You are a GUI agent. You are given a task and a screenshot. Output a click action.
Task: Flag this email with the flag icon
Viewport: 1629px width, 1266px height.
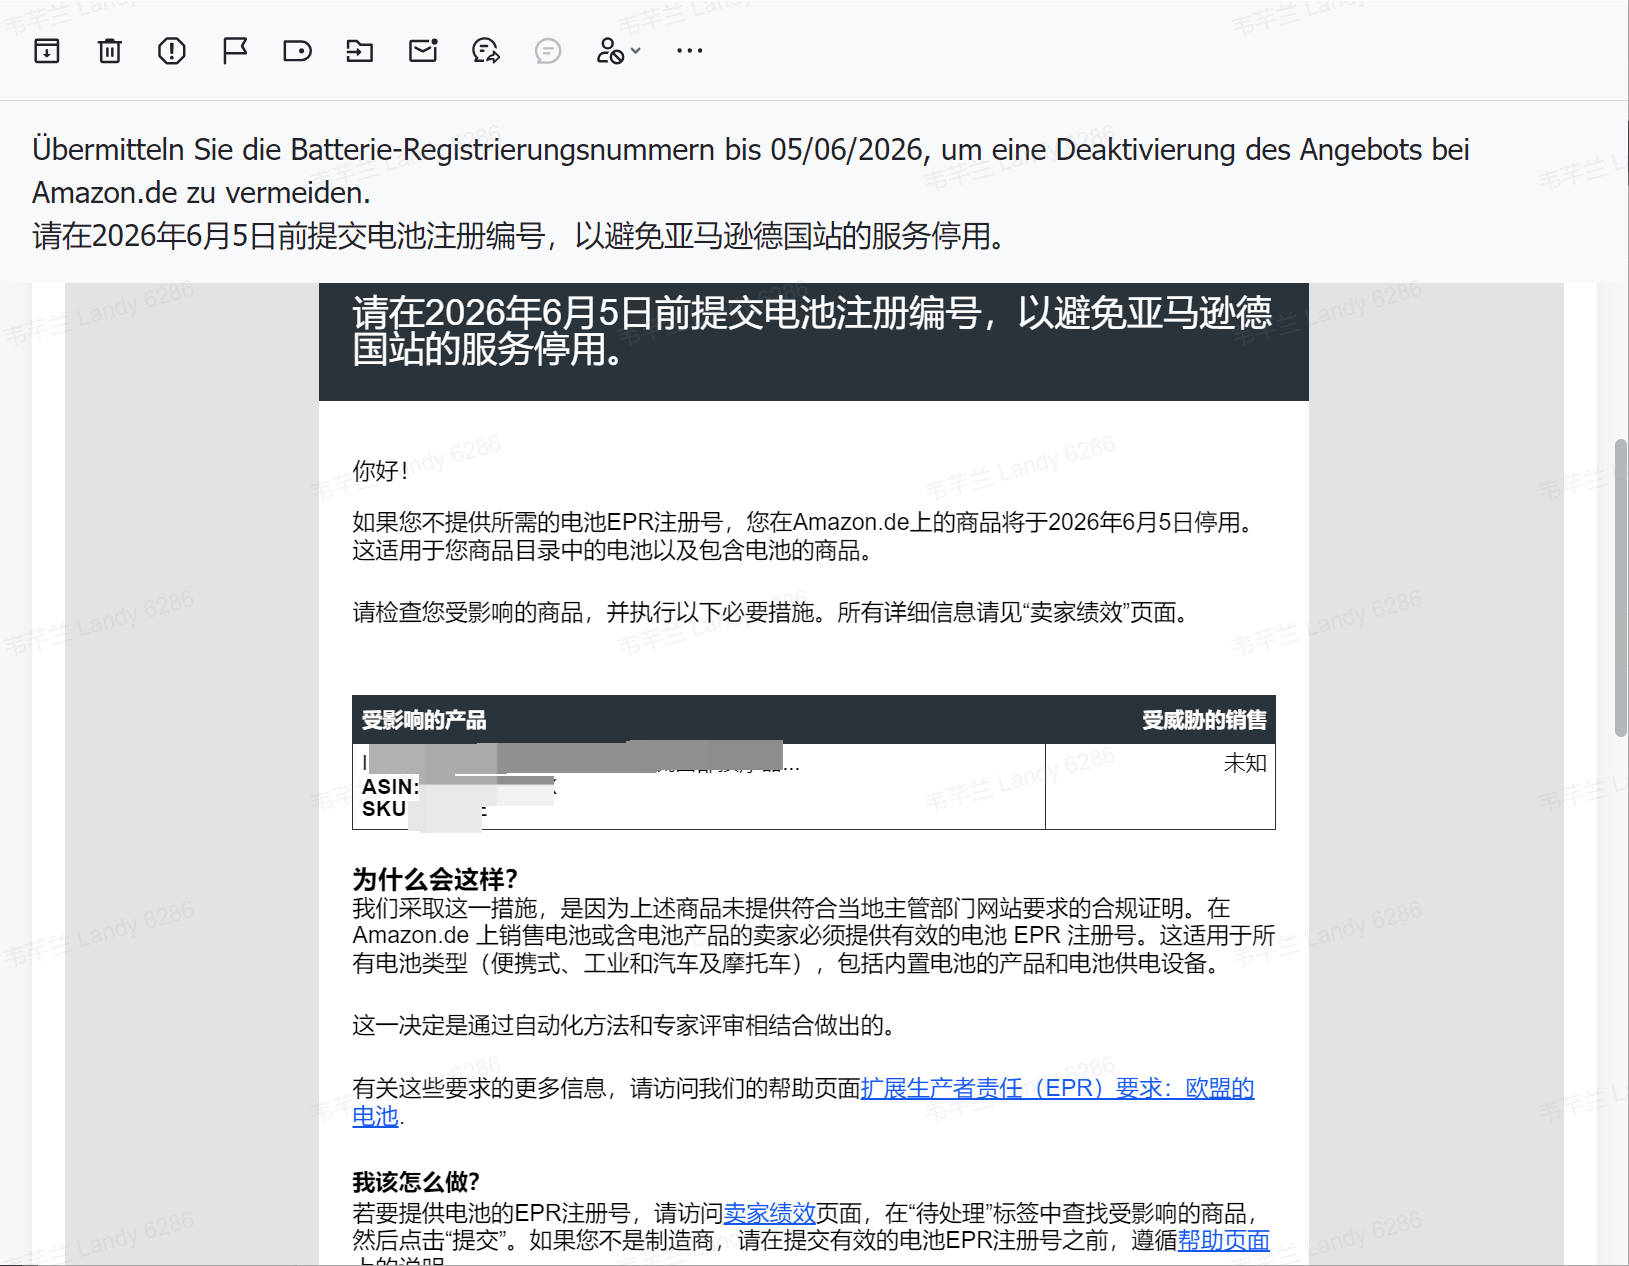[x=235, y=50]
